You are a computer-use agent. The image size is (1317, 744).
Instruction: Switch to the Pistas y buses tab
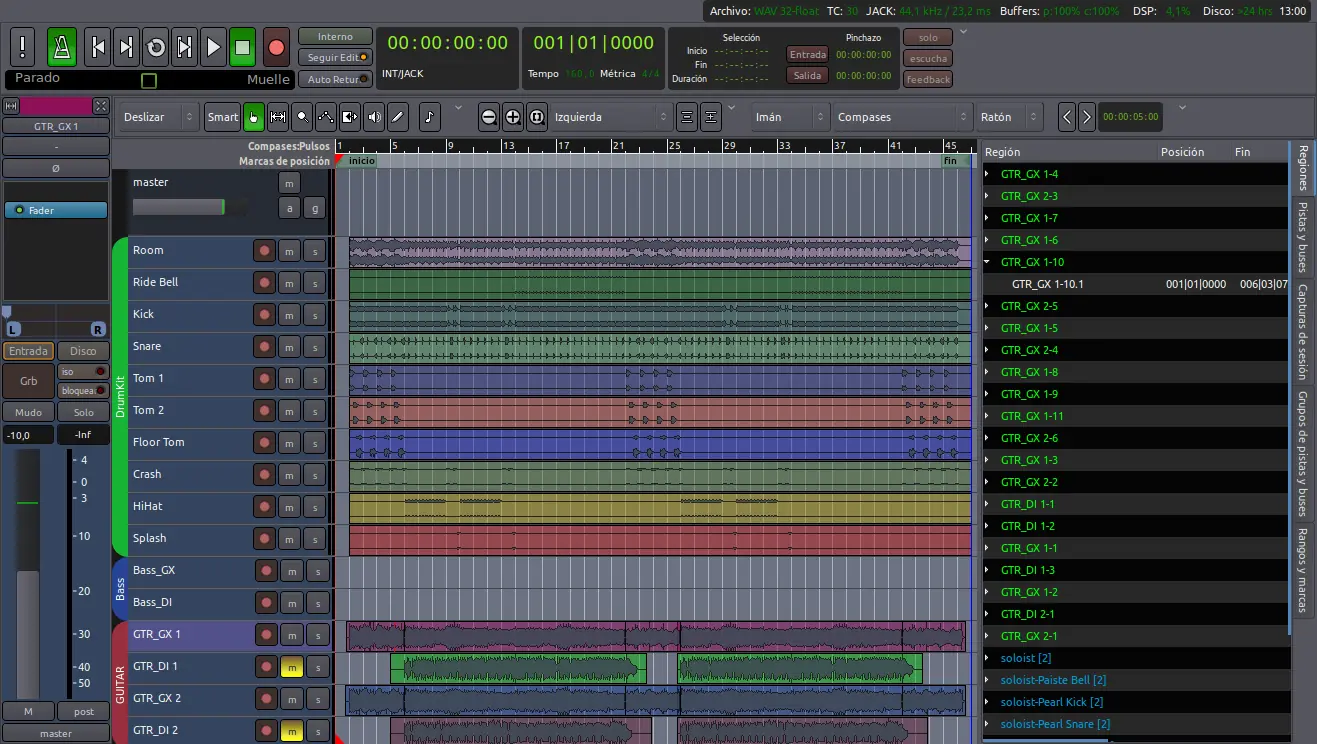point(1303,238)
